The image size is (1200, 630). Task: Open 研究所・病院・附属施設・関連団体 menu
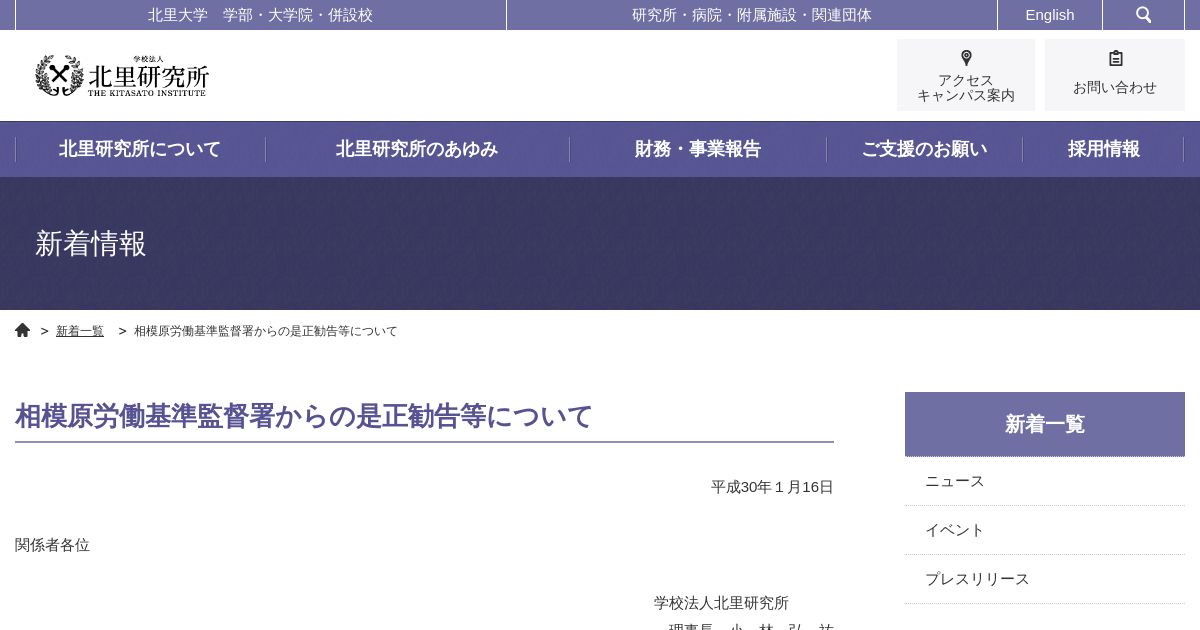pos(752,15)
